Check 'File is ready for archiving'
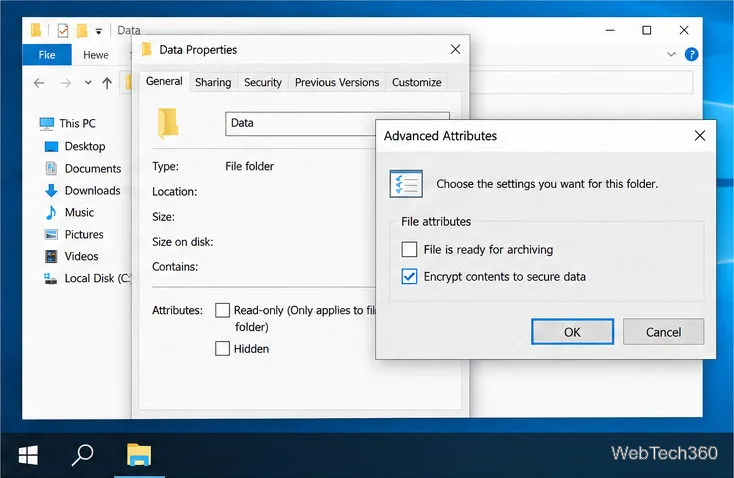Screen dimensions: 734x478 pyautogui.click(x=409, y=249)
